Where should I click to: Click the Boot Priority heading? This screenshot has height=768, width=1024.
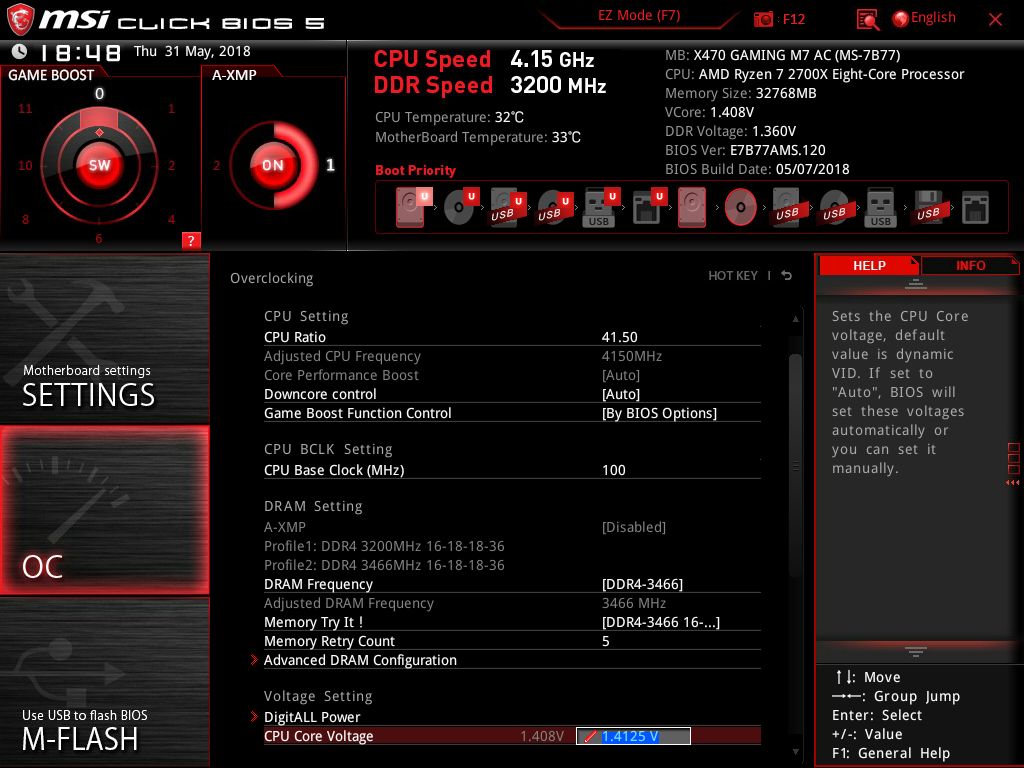[415, 170]
